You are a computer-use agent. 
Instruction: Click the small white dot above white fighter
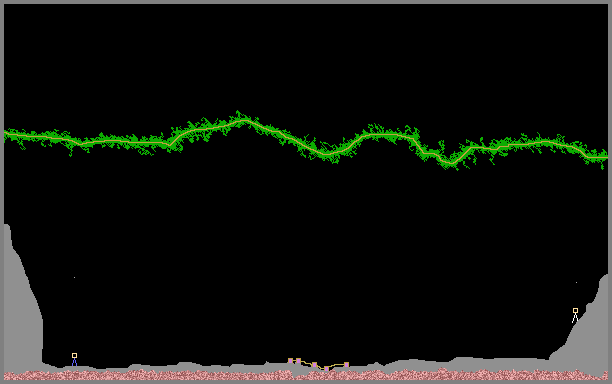click(576, 282)
